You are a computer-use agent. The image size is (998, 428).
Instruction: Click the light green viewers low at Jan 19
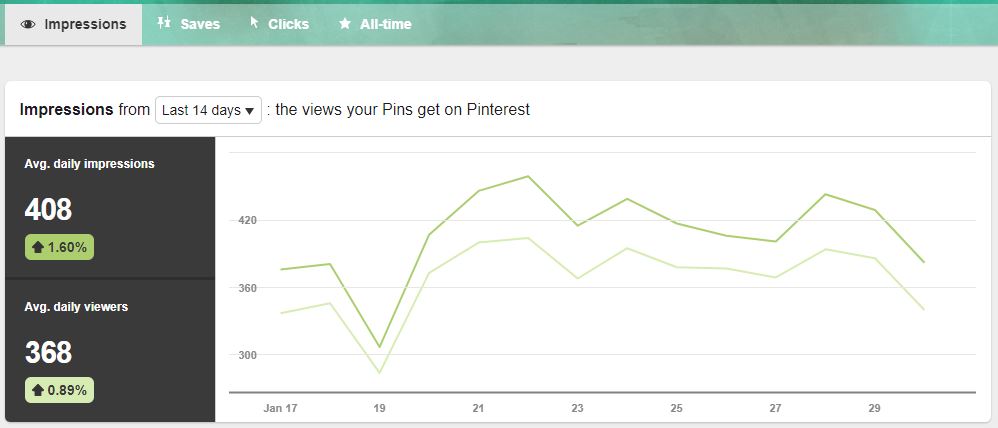(379, 373)
